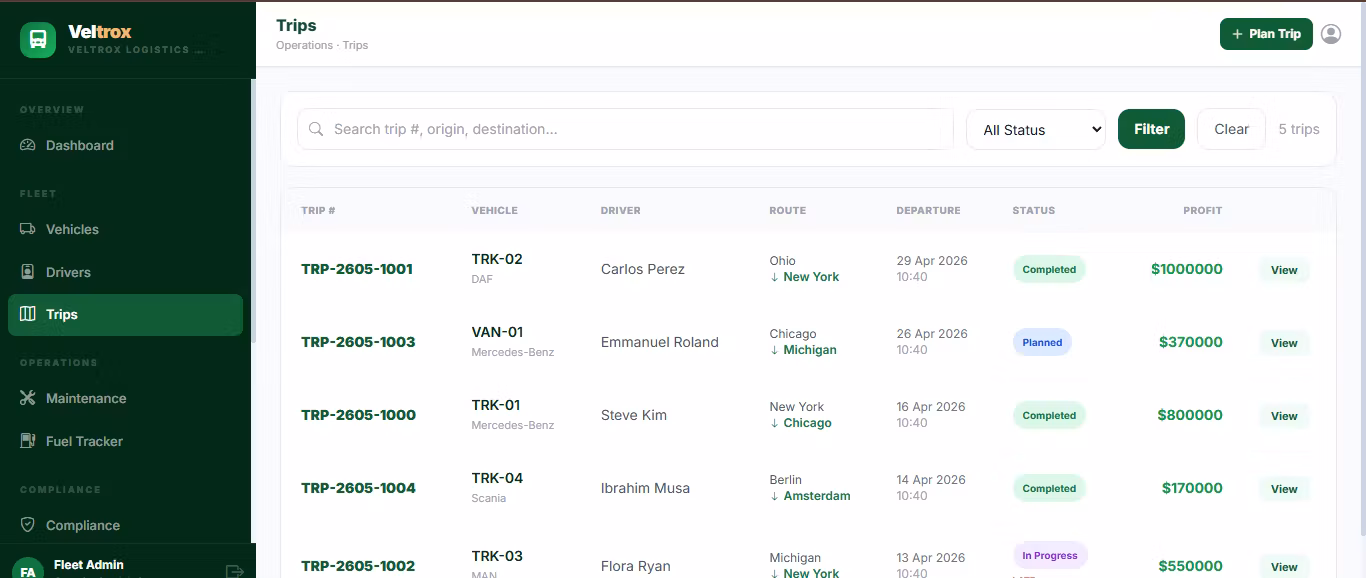Select the Trips menu item

126,314
